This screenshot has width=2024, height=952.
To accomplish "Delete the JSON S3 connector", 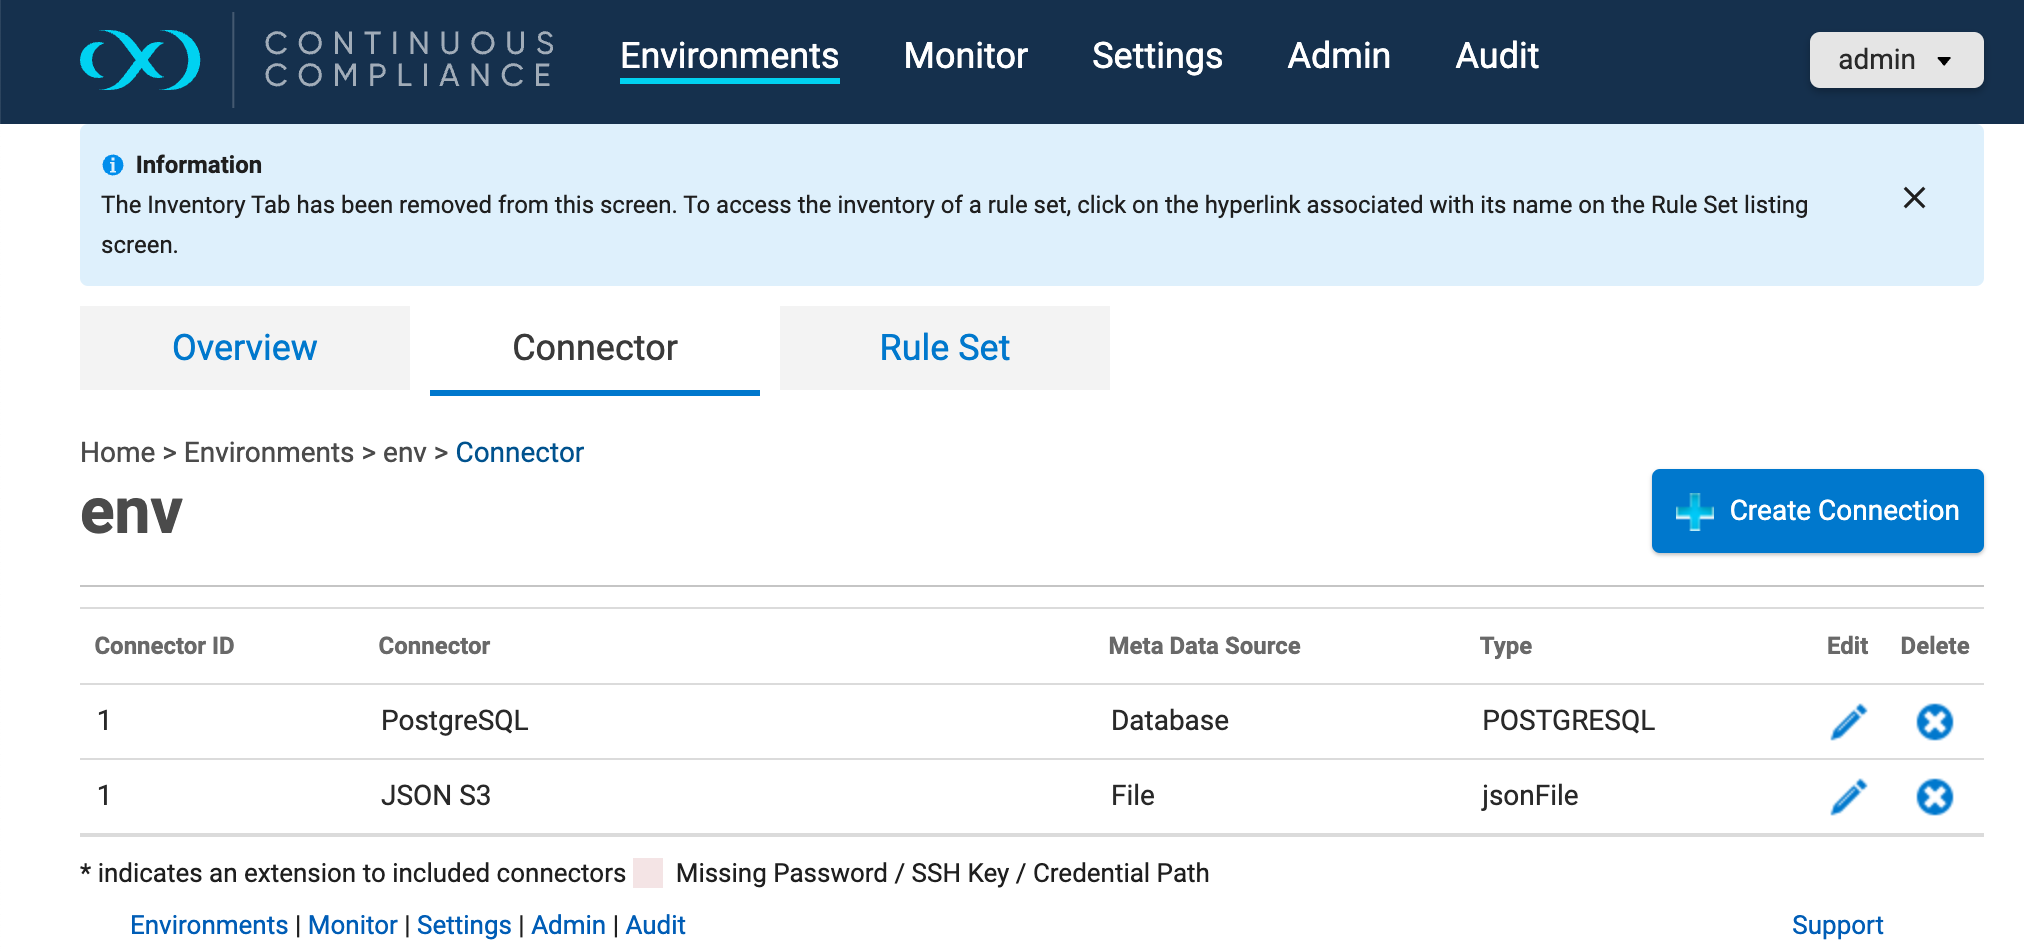I will point(1934,796).
